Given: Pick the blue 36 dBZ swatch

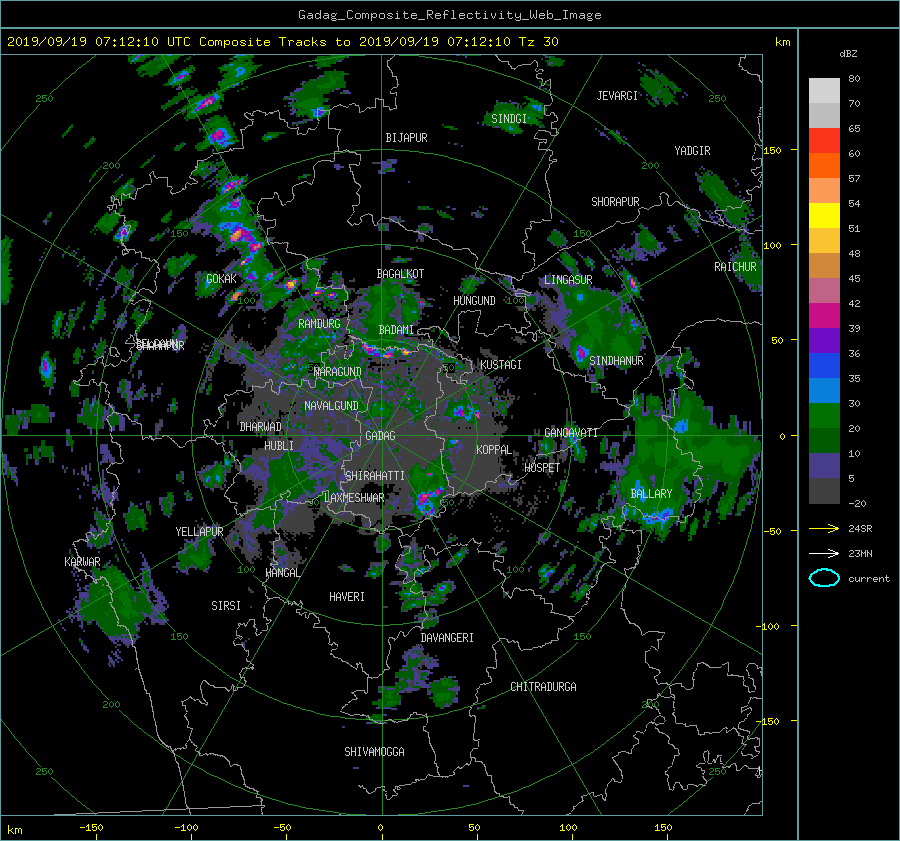Looking at the screenshot, I should (x=824, y=365).
